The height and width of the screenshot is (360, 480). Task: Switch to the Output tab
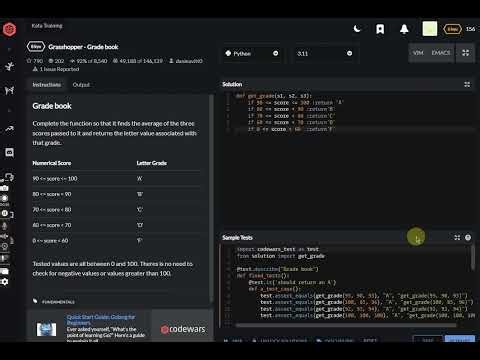tap(81, 85)
